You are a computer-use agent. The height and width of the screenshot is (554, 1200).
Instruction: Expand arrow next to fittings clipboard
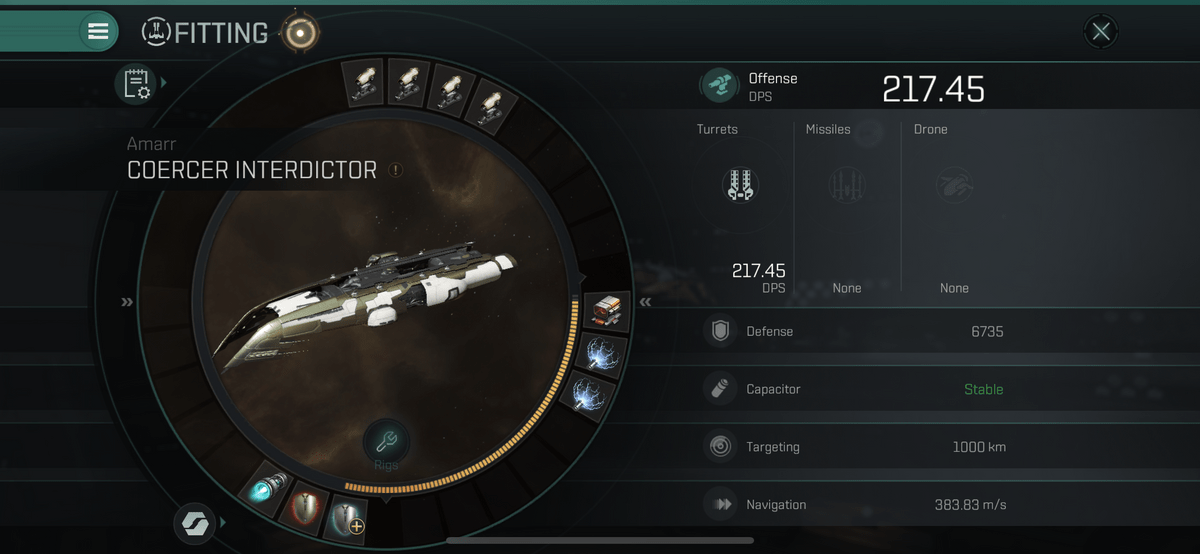pyautogui.click(x=165, y=82)
